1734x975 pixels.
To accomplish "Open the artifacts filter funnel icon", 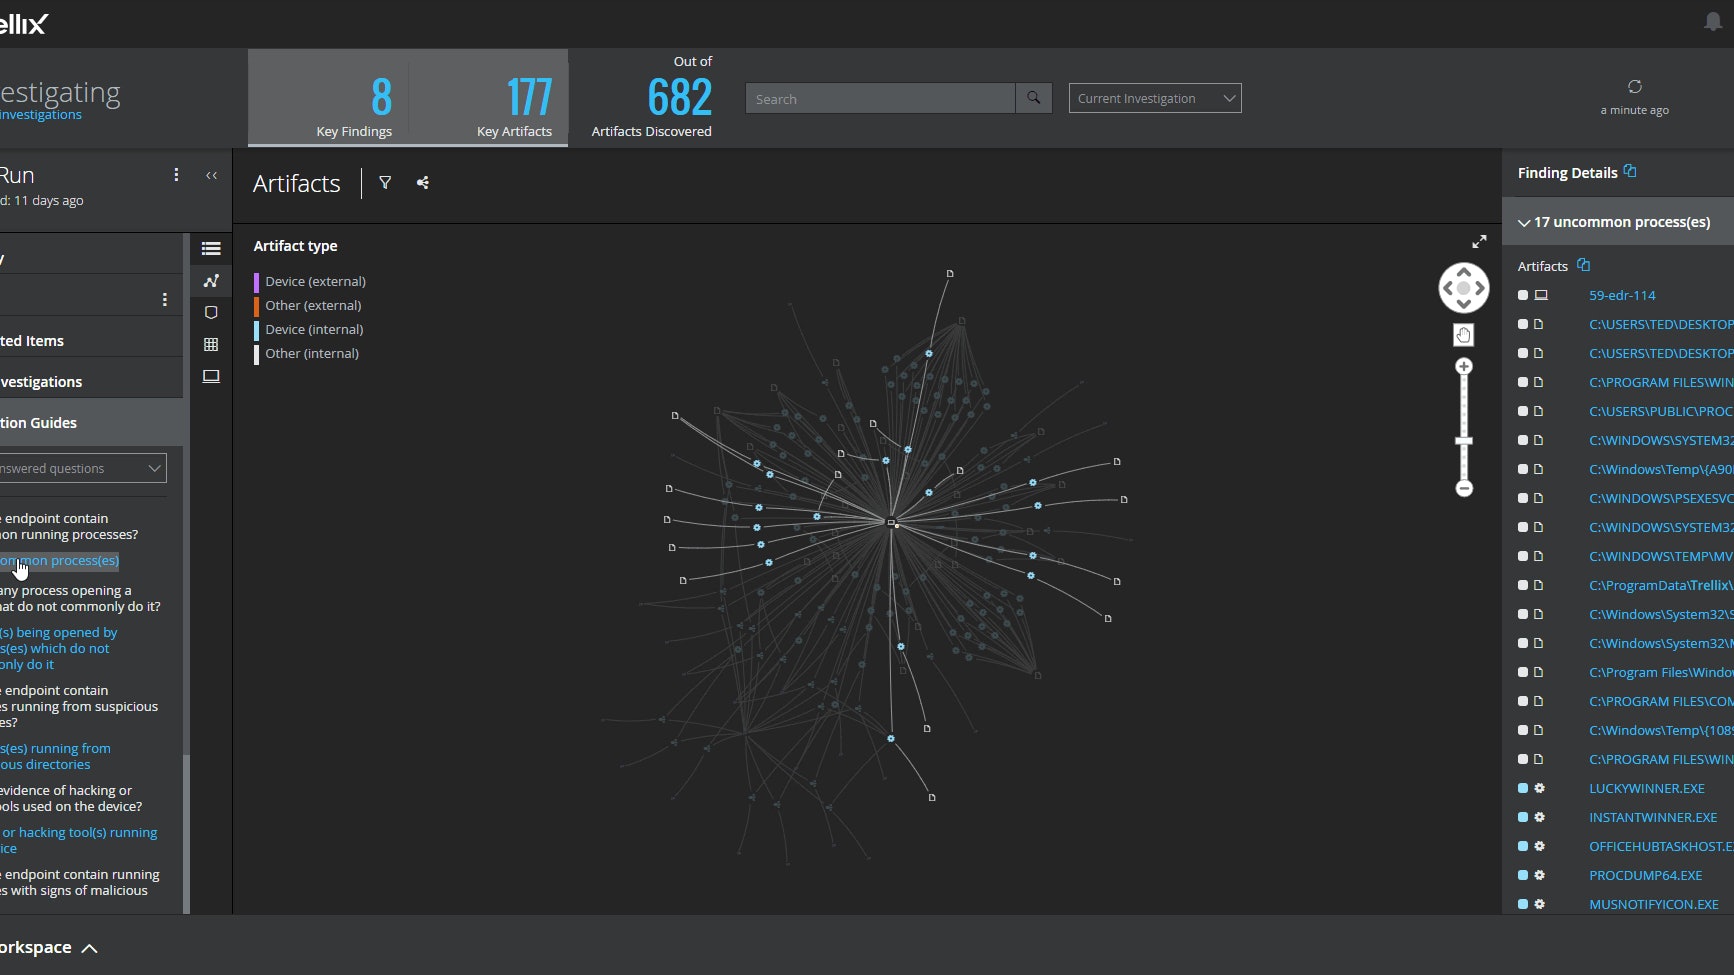I will click(x=385, y=183).
